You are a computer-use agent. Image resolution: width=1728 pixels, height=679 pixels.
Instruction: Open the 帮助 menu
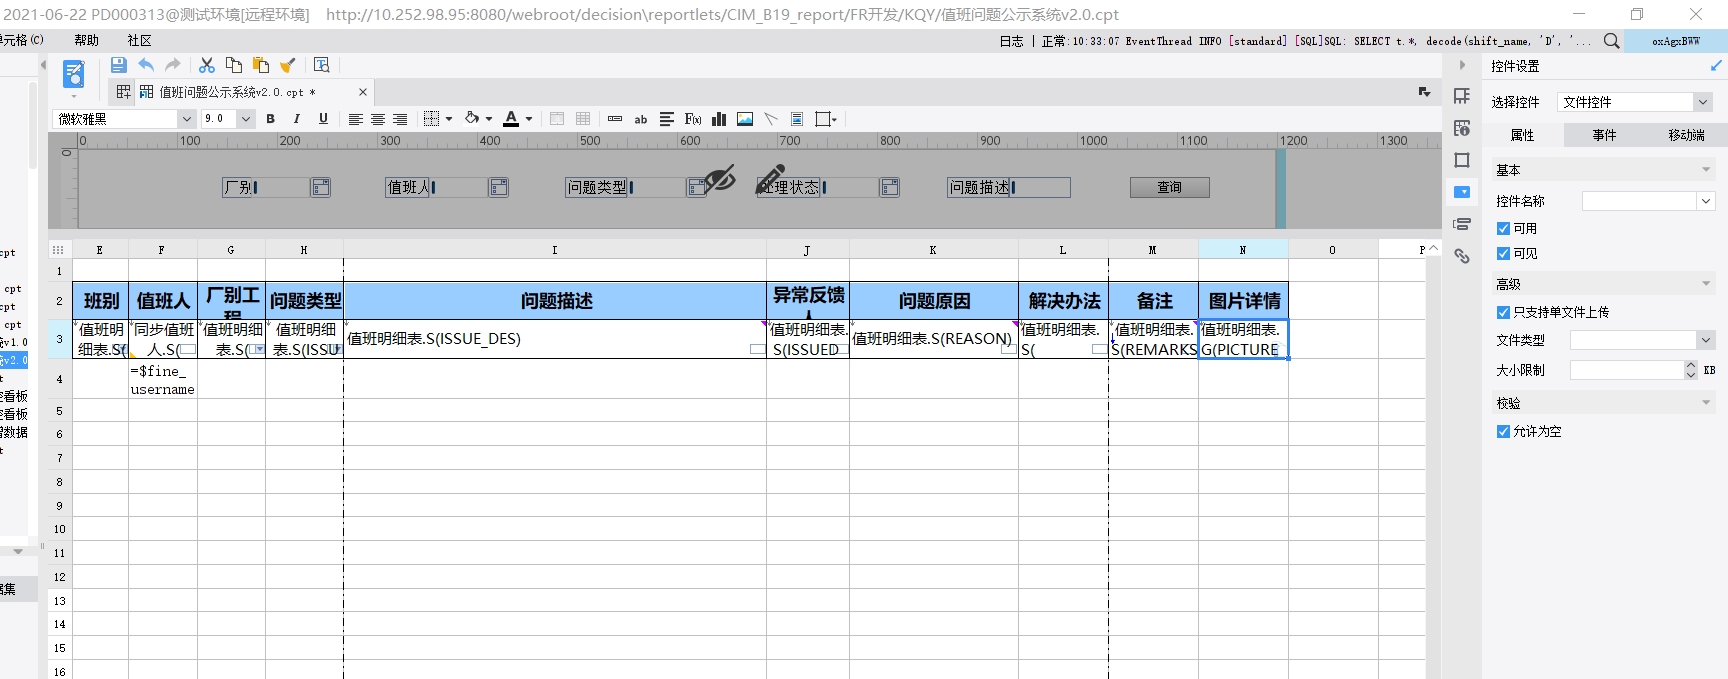[x=86, y=41]
